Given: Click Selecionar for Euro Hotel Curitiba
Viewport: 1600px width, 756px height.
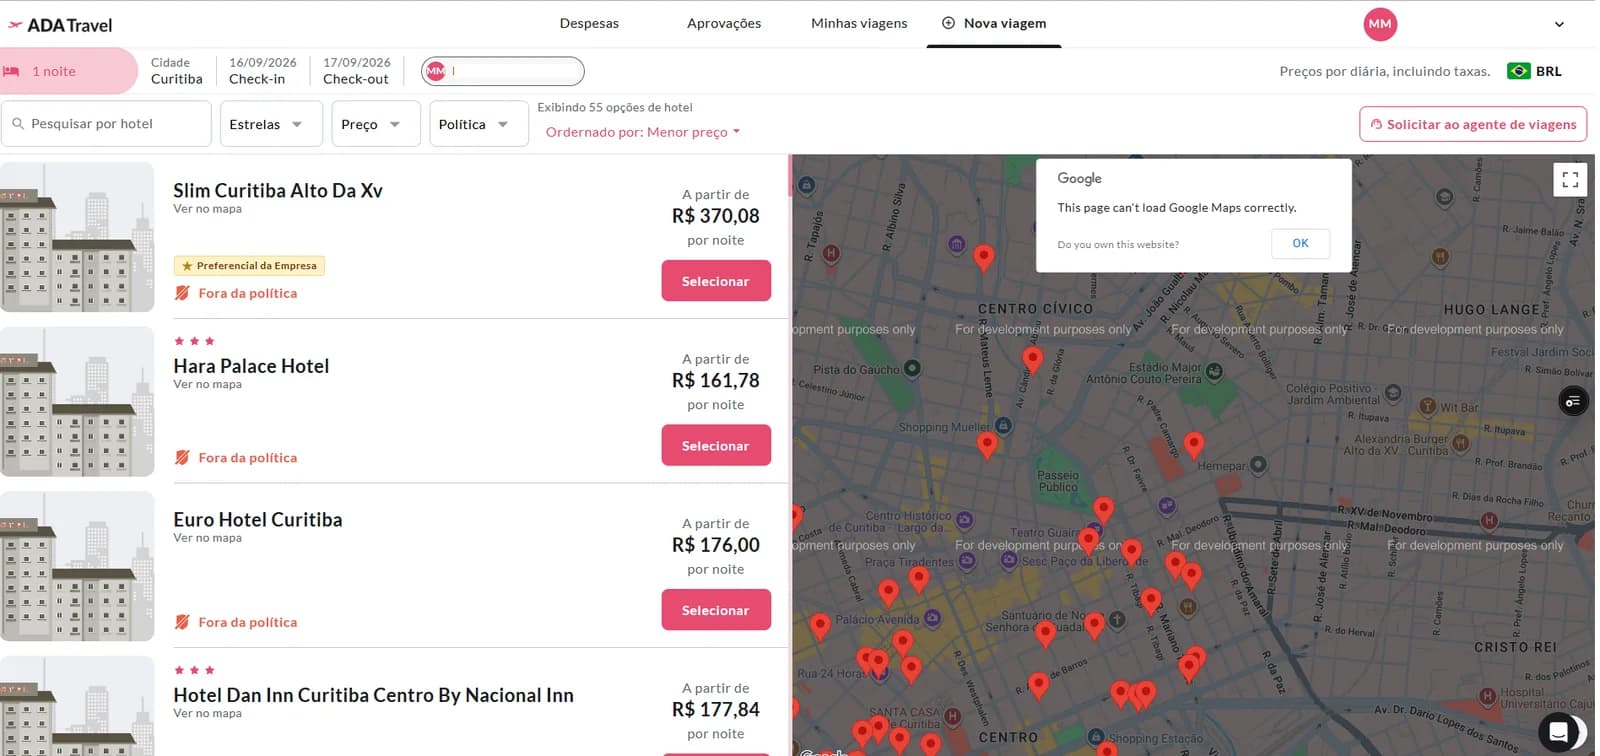Looking at the screenshot, I should click(716, 610).
